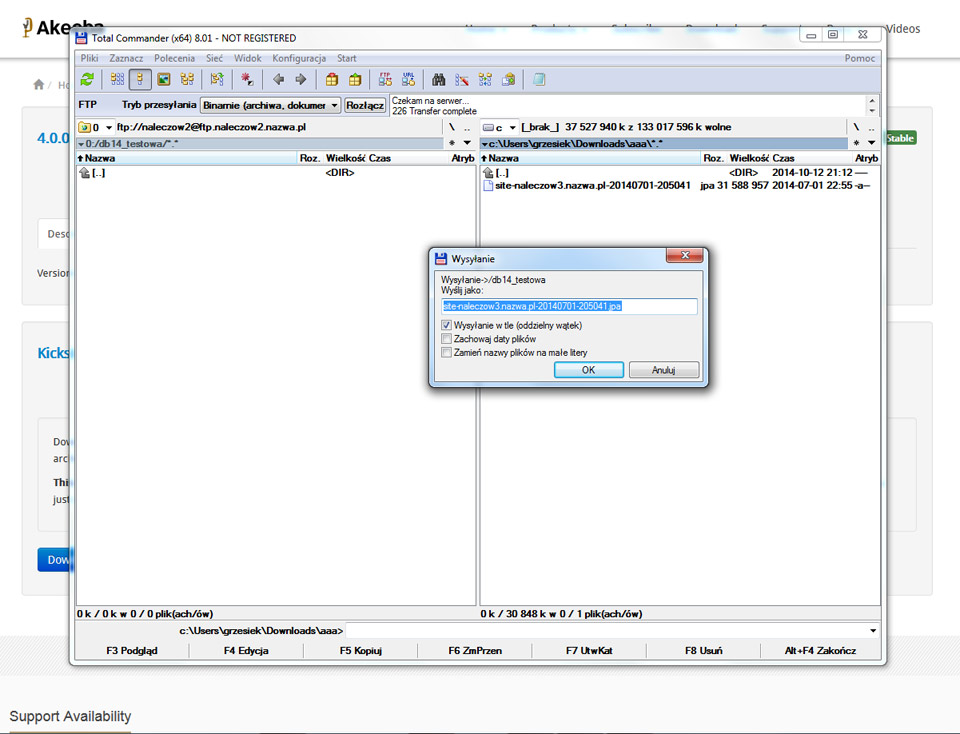Image resolution: width=960 pixels, height=734 pixels.
Task: Open file search binoculars icon
Action: [x=438, y=80]
